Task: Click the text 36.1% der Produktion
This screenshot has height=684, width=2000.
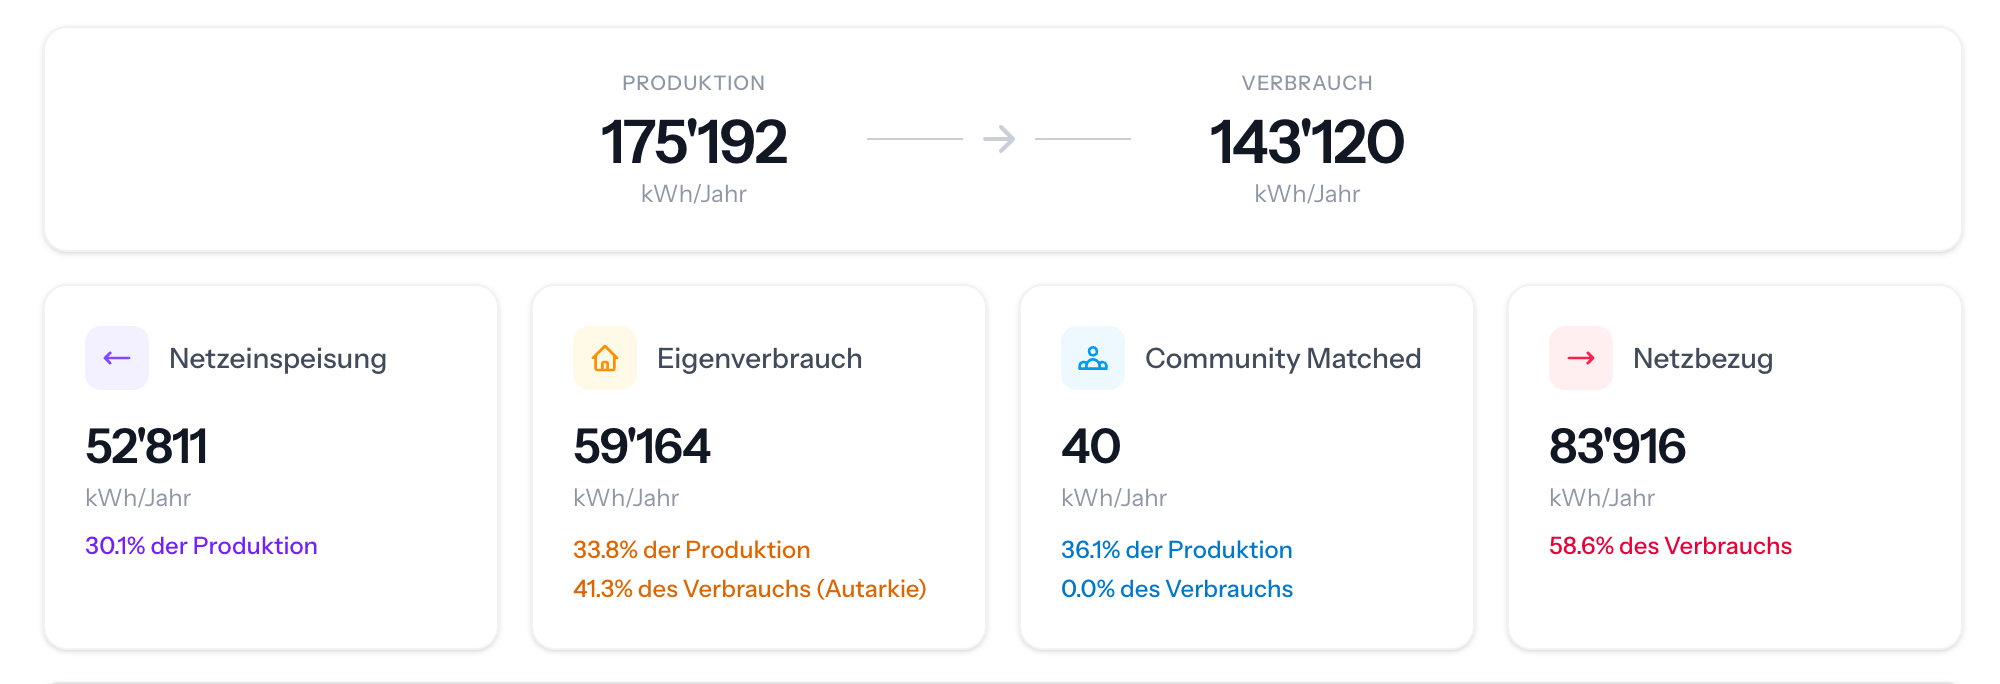Action: [1177, 550]
